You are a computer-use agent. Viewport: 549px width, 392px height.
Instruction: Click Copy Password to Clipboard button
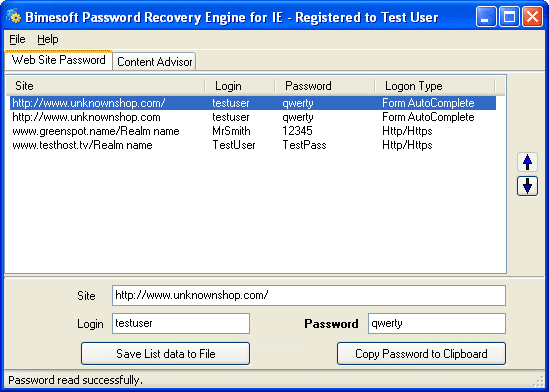coord(421,354)
